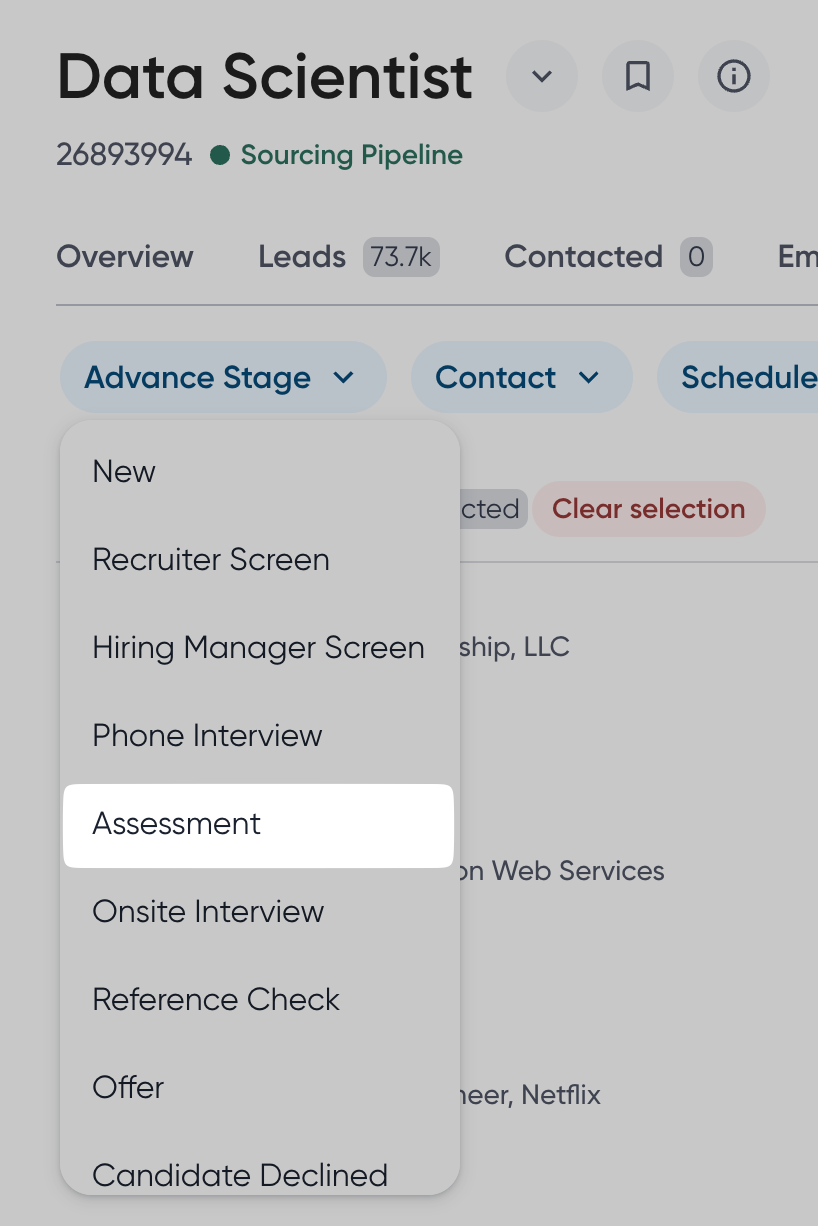Expand the Contact dropdown
Screen dimensions: 818x1226
521,378
